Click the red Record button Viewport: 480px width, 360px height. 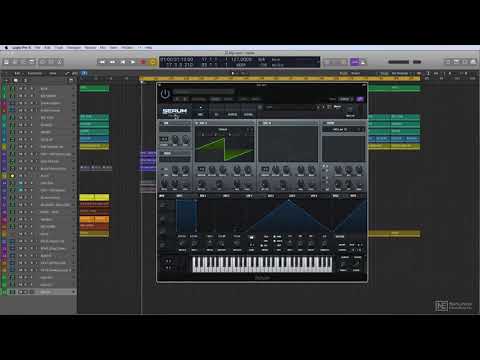coord(143,62)
